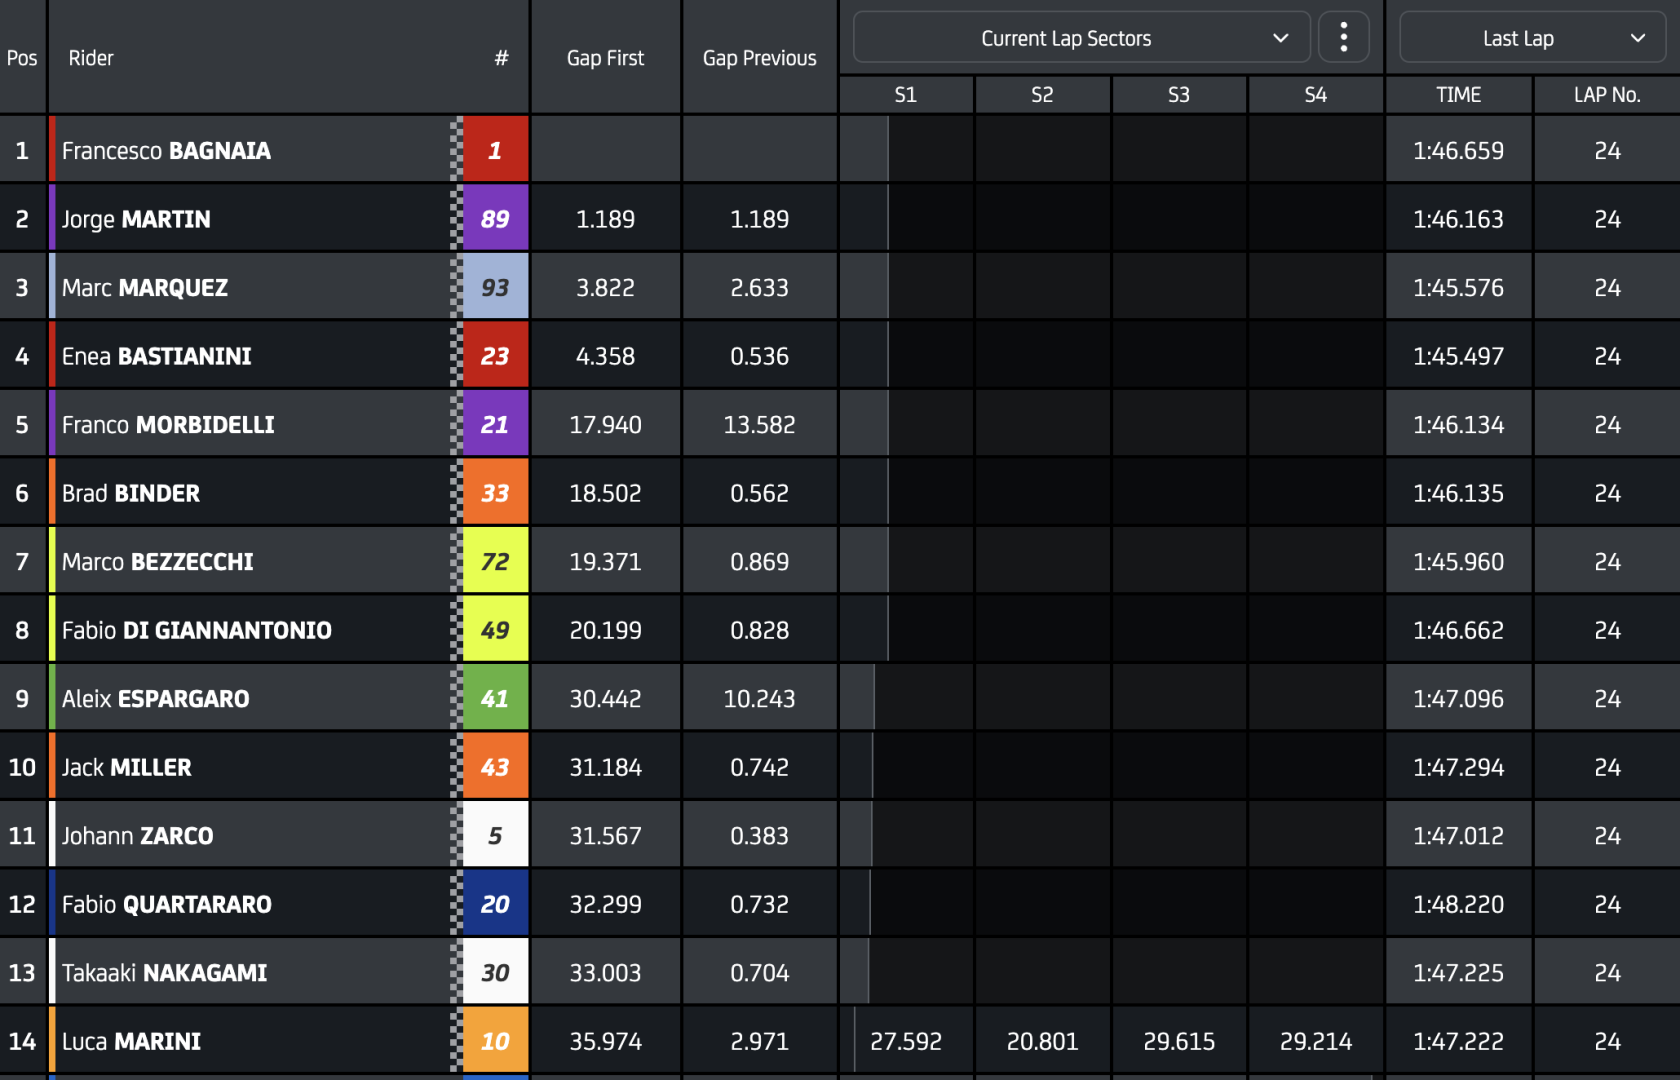Open the Last Lap dropdown
Image resolution: width=1680 pixels, height=1080 pixels.
[x=1532, y=38]
